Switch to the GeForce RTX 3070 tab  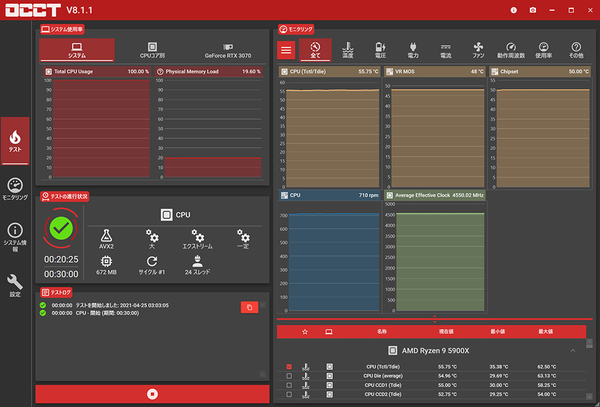pyautogui.click(x=228, y=50)
